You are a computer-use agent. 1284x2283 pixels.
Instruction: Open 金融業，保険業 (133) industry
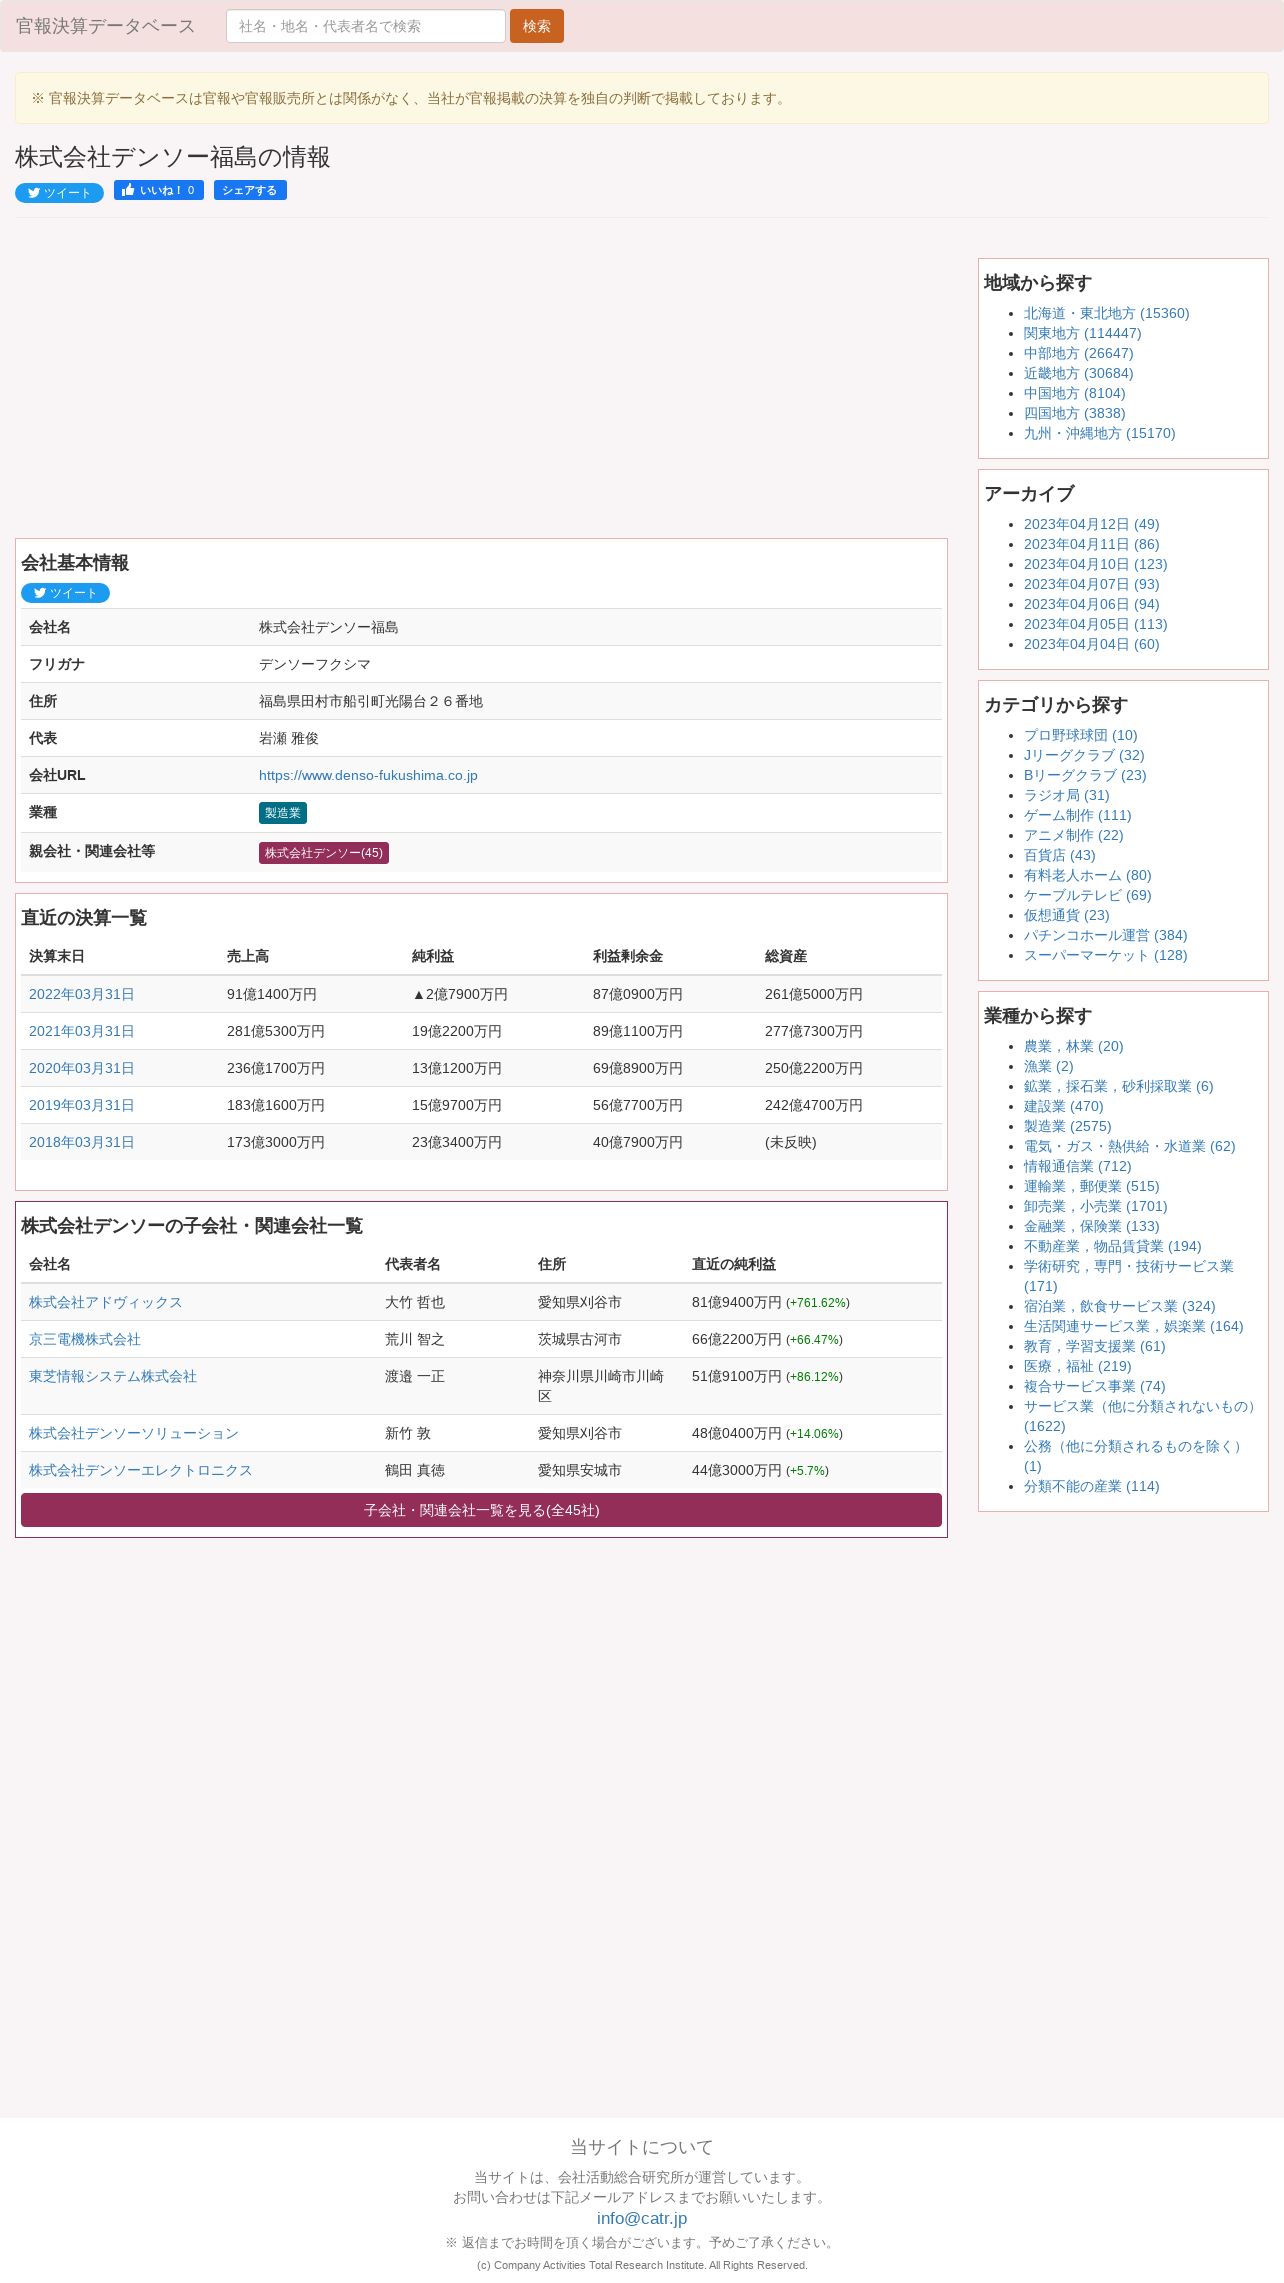(1091, 1226)
